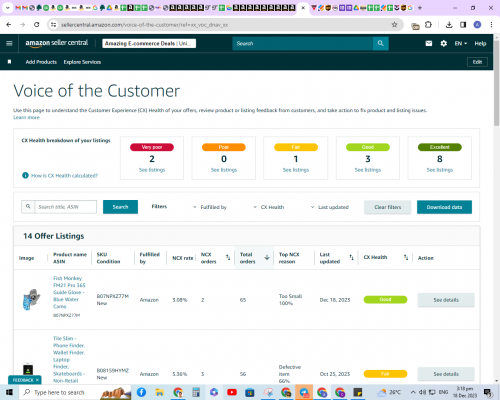500x400 pixels.
Task: Click the Search title, ASIN input field
Action: [66, 207]
